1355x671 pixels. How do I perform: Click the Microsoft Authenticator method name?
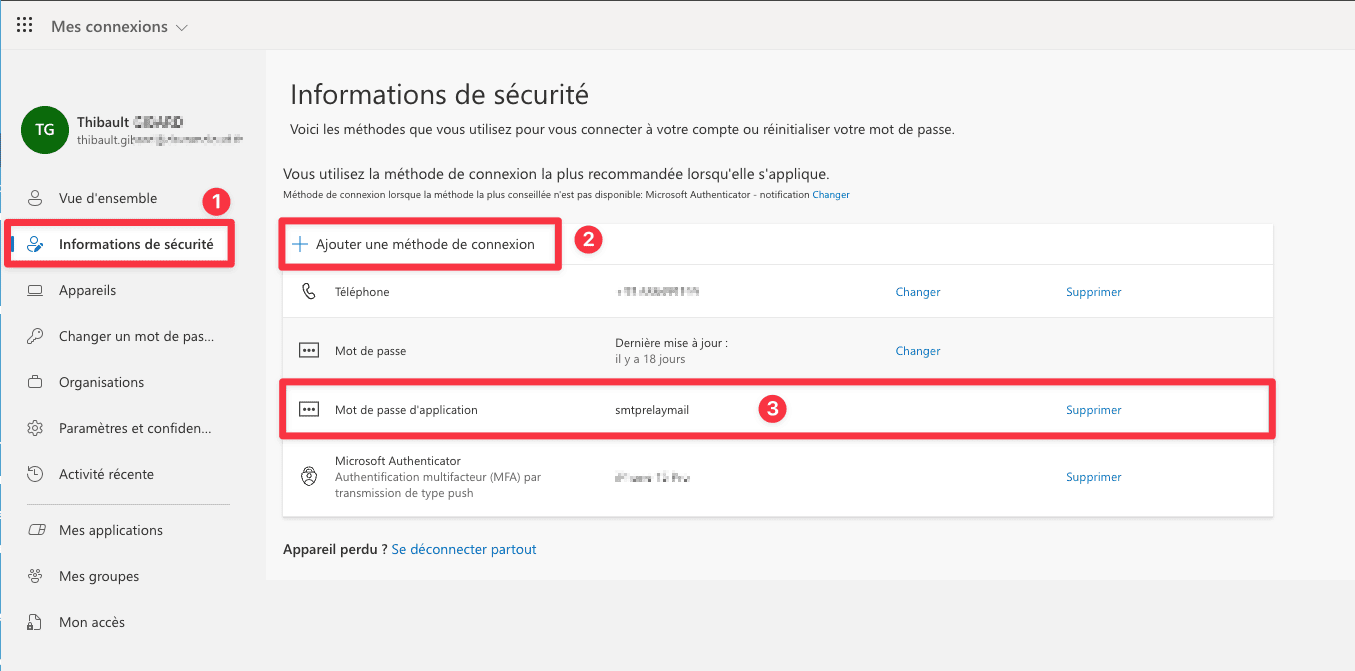[x=398, y=461]
